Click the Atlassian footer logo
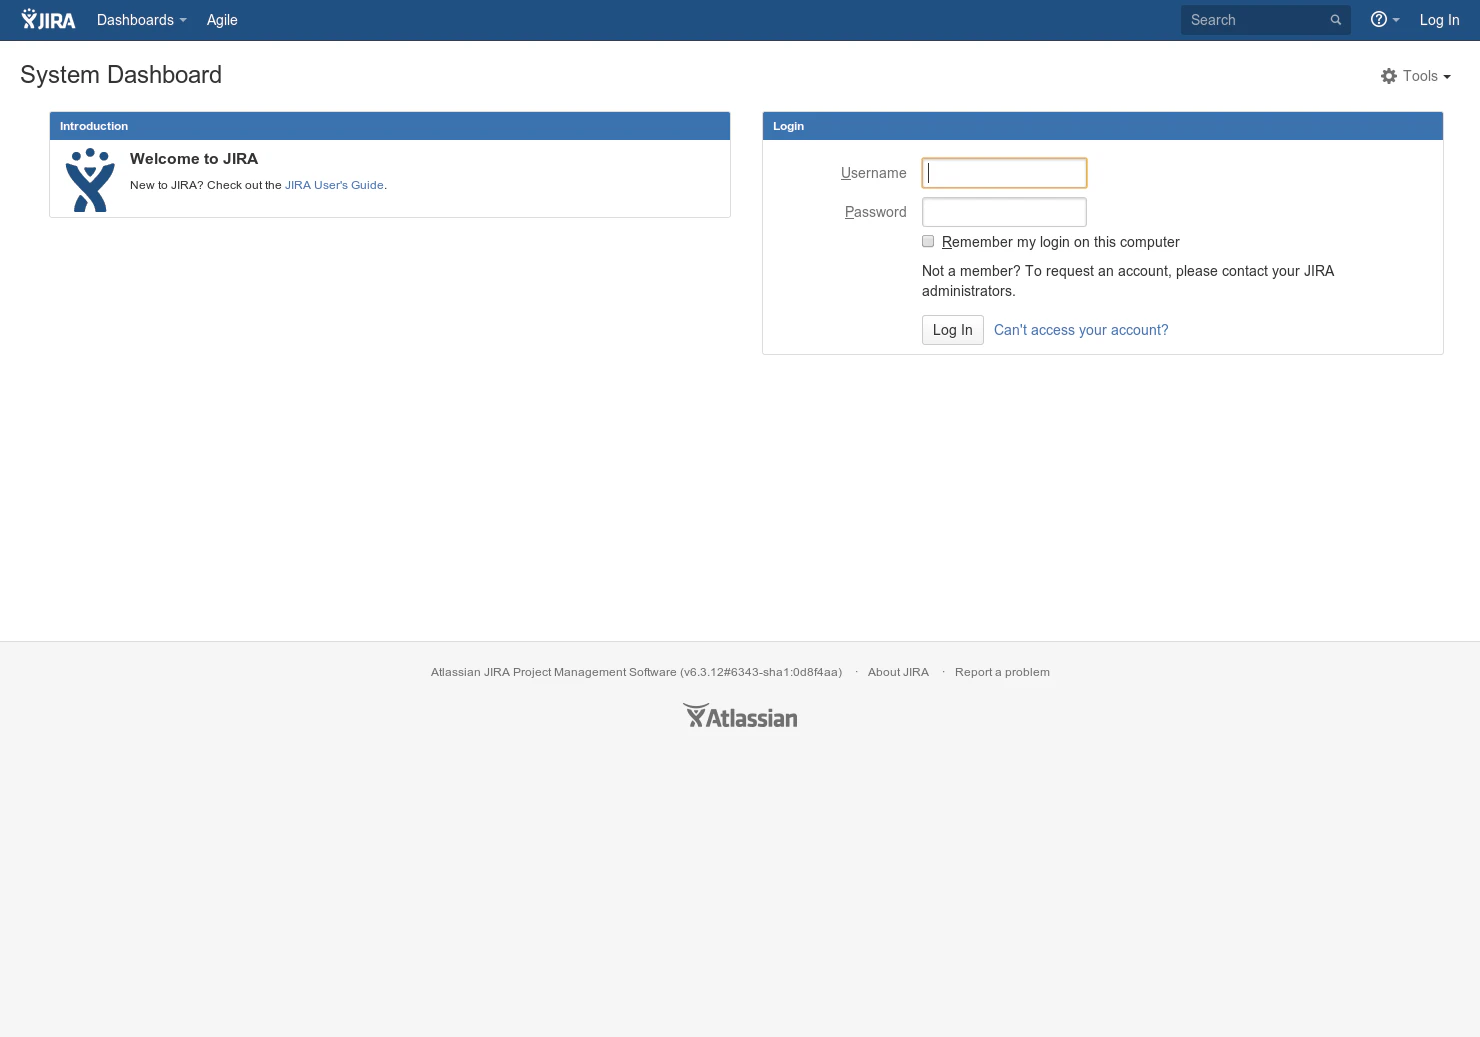Viewport: 1480px width, 1037px height. click(x=740, y=716)
